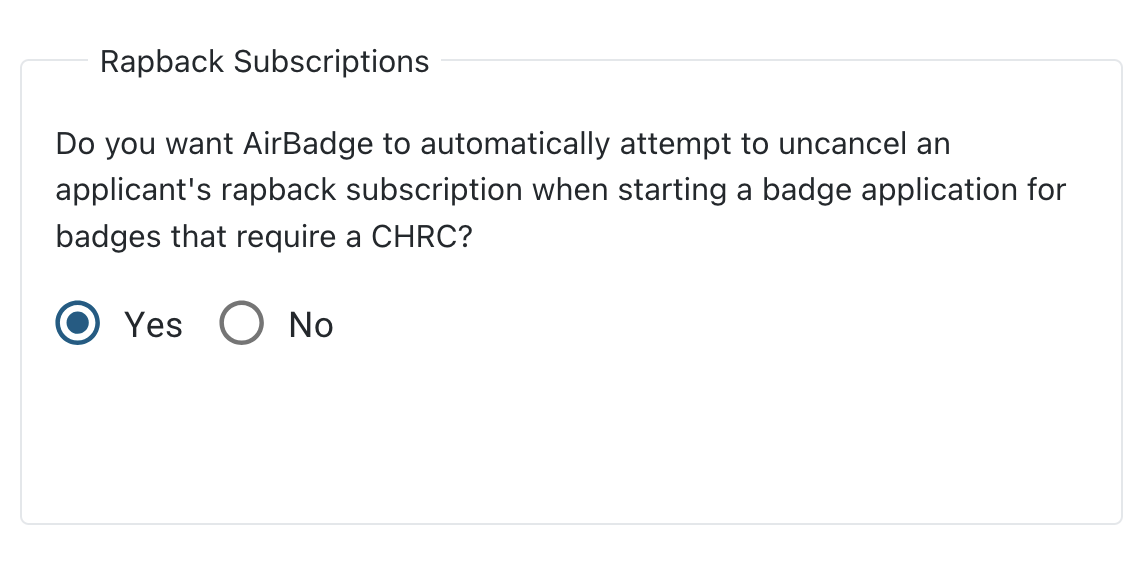Screen dimensions: 1138x584
Task: Click the word "Subscriptions" in the legend
Action: click(332, 62)
